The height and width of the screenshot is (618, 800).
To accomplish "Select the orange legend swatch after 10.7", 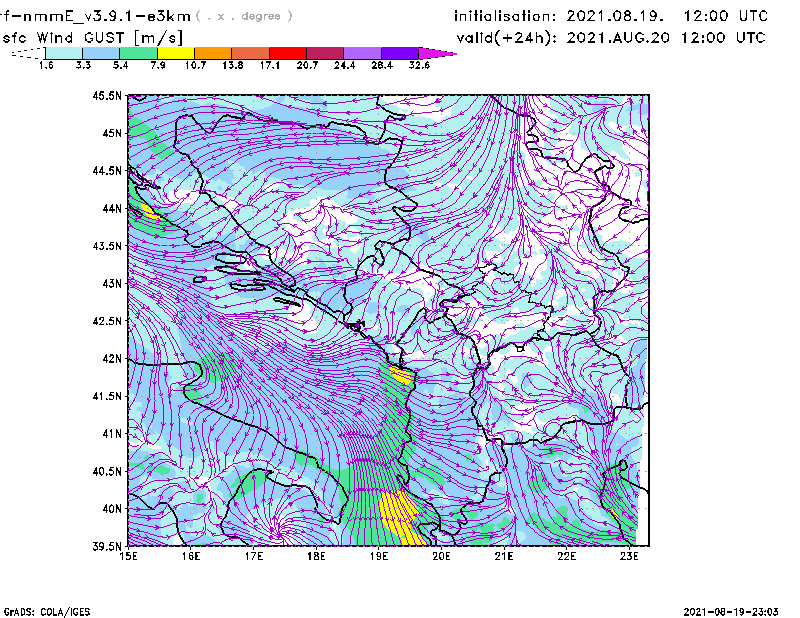I will pos(213,53).
